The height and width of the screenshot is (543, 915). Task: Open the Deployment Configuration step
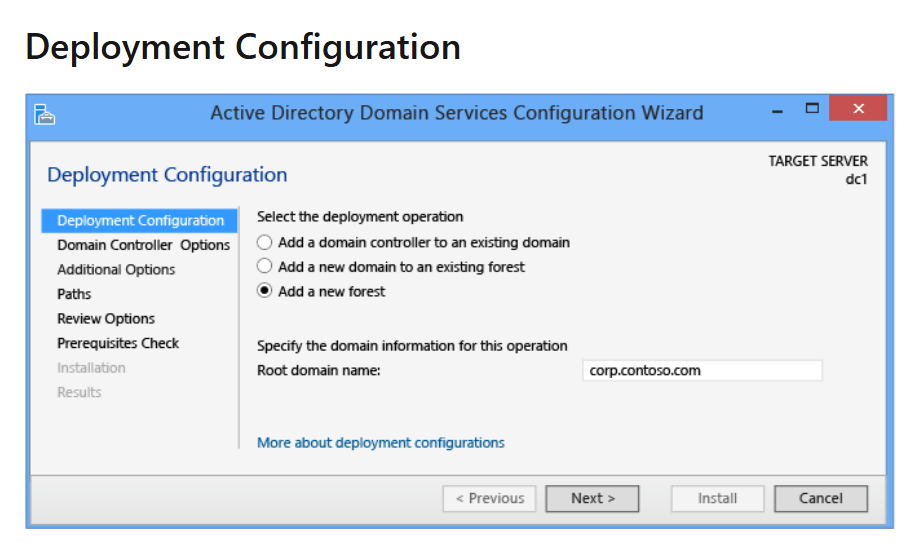click(x=139, y=220)
